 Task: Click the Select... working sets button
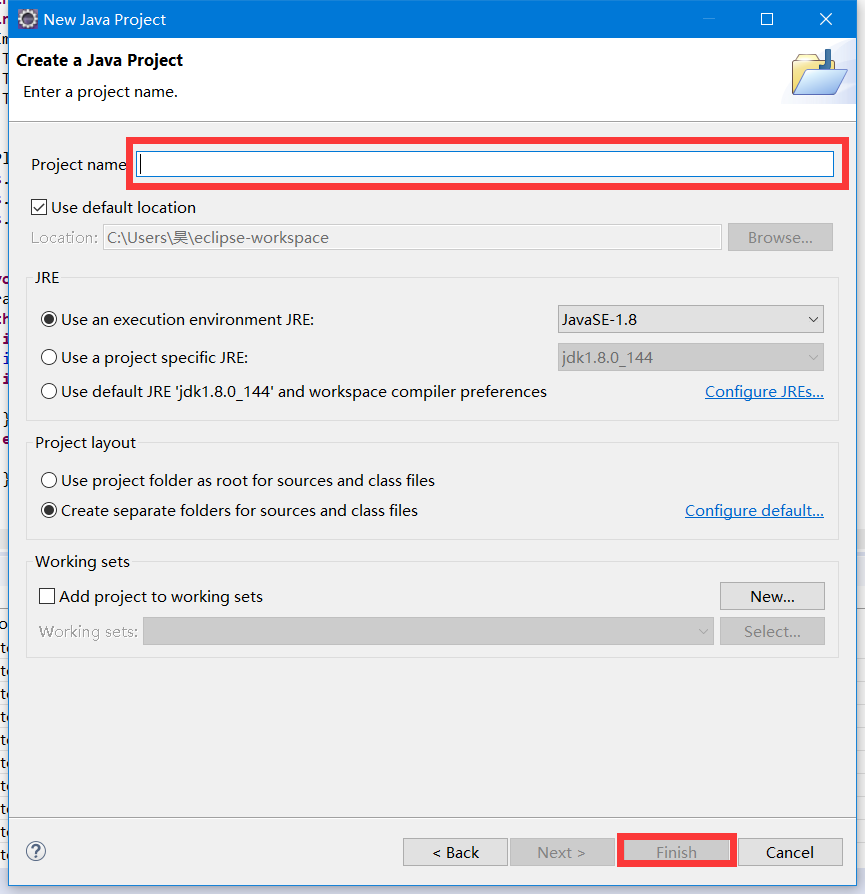click(x=772, y=631)
